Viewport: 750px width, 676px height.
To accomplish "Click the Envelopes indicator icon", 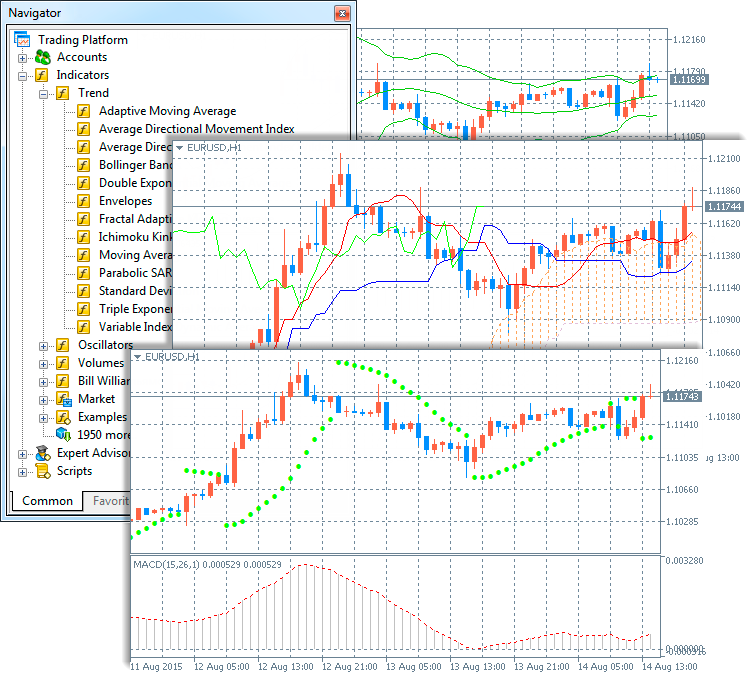I will (x=84, y=201).
